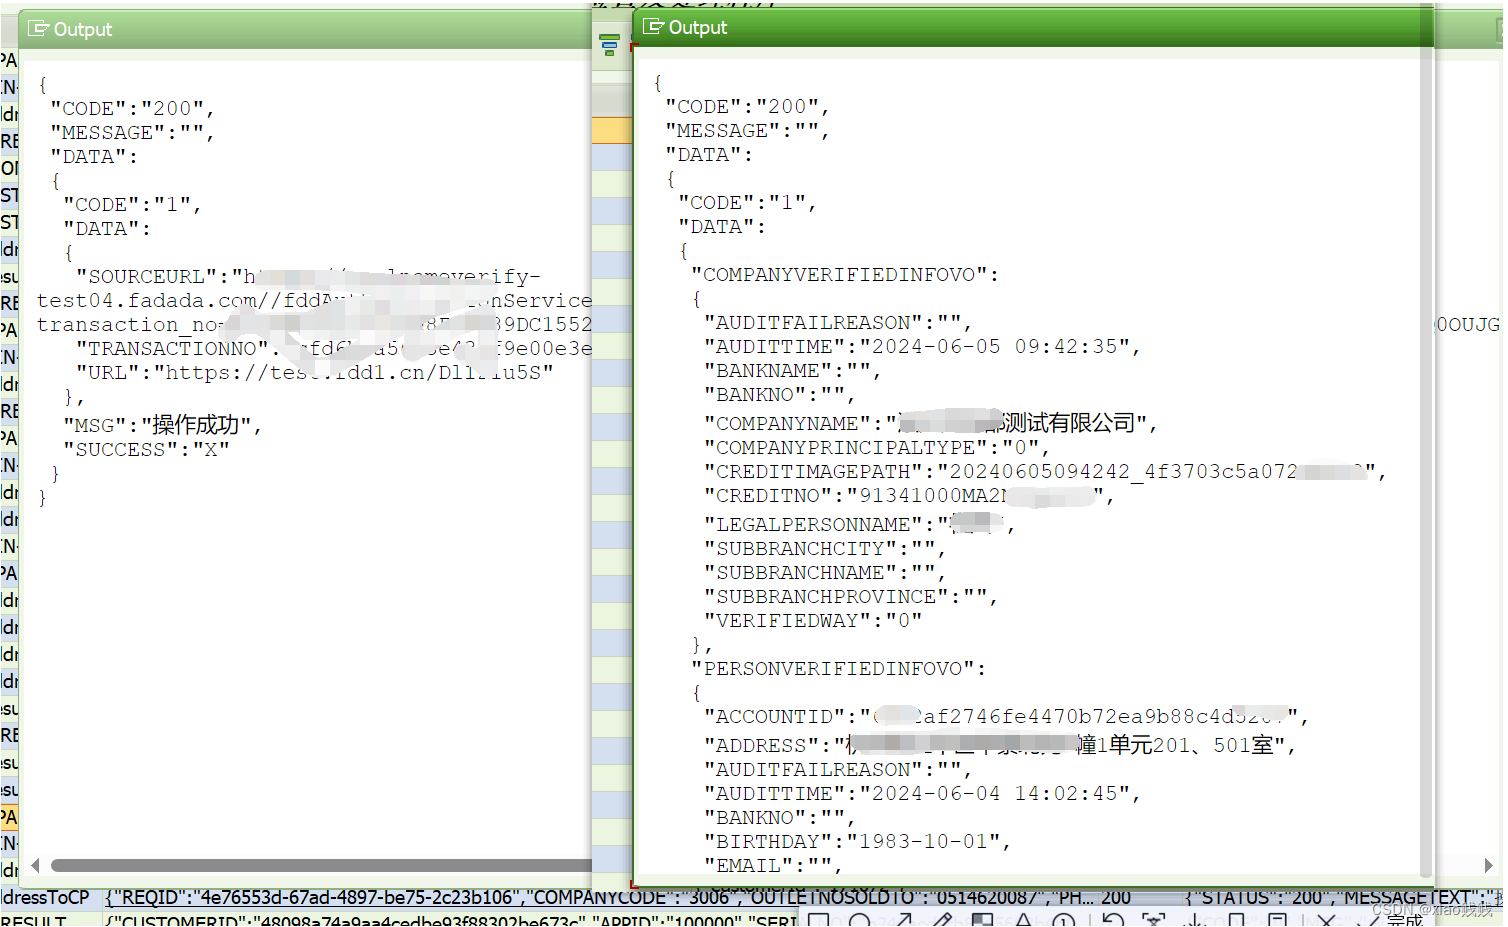Click the "ACCOUNTID" line
1508x927 pixels.
click(1006, 716)
